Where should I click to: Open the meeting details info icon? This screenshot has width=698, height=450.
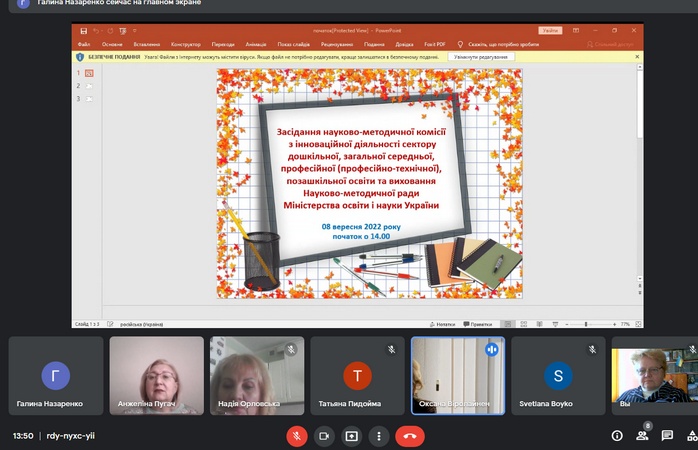click(x=616, y=436)
